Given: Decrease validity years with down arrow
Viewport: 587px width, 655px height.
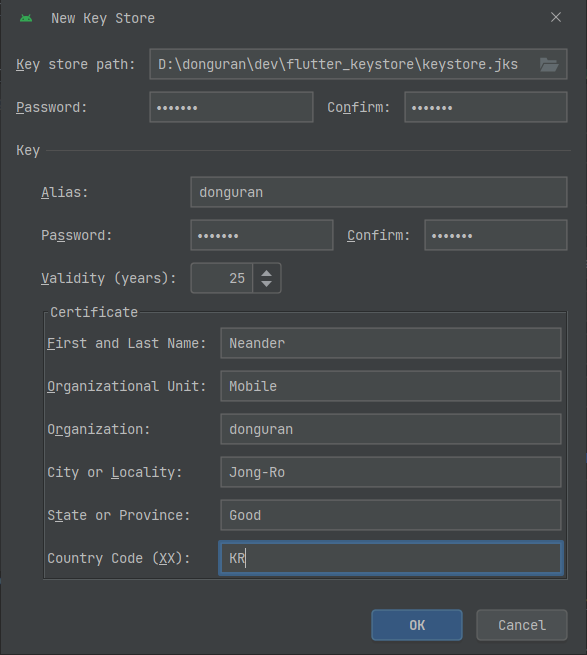Looking at the screenshot, I should [x=267, y=284].
